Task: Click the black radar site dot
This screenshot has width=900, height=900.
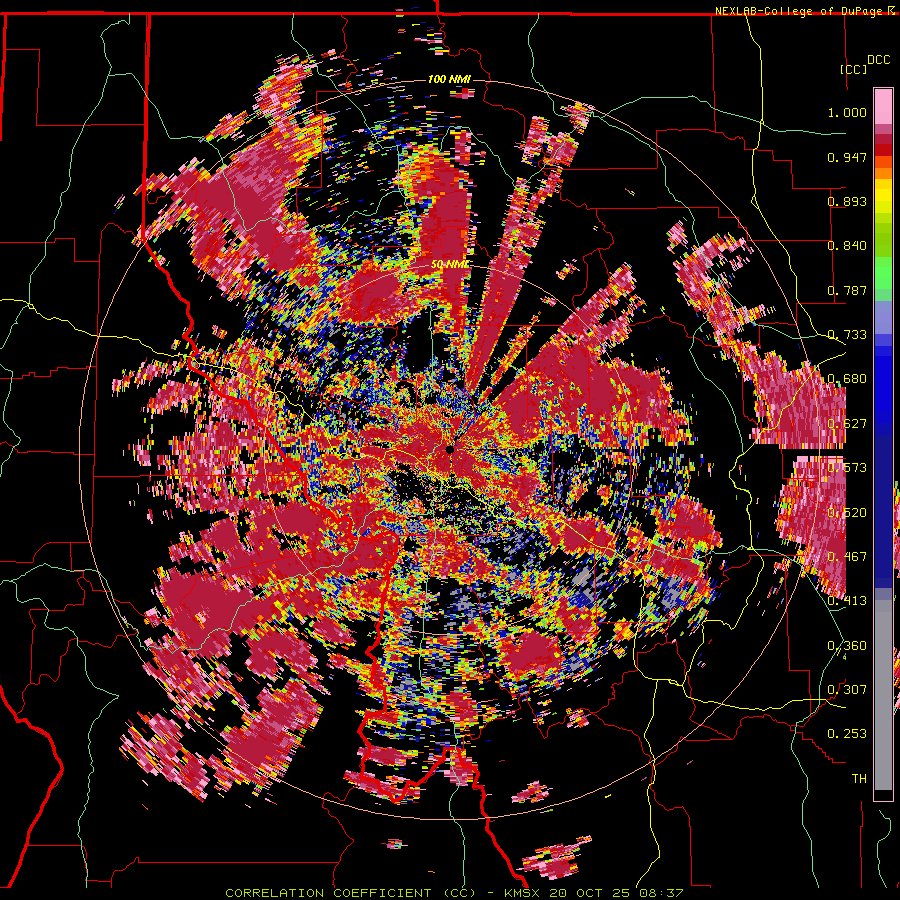Action: click(450, 450)
